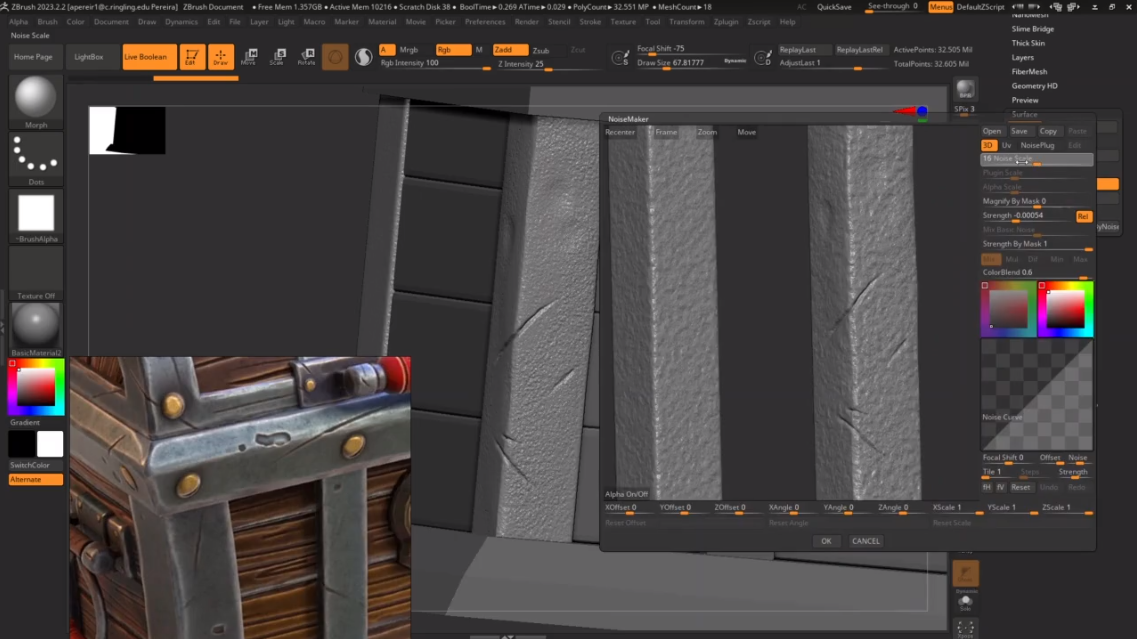Click the Frame icon at bottom right shelf
The width and height of the screenshot is (1137, 639).
[x=965, y=628]
